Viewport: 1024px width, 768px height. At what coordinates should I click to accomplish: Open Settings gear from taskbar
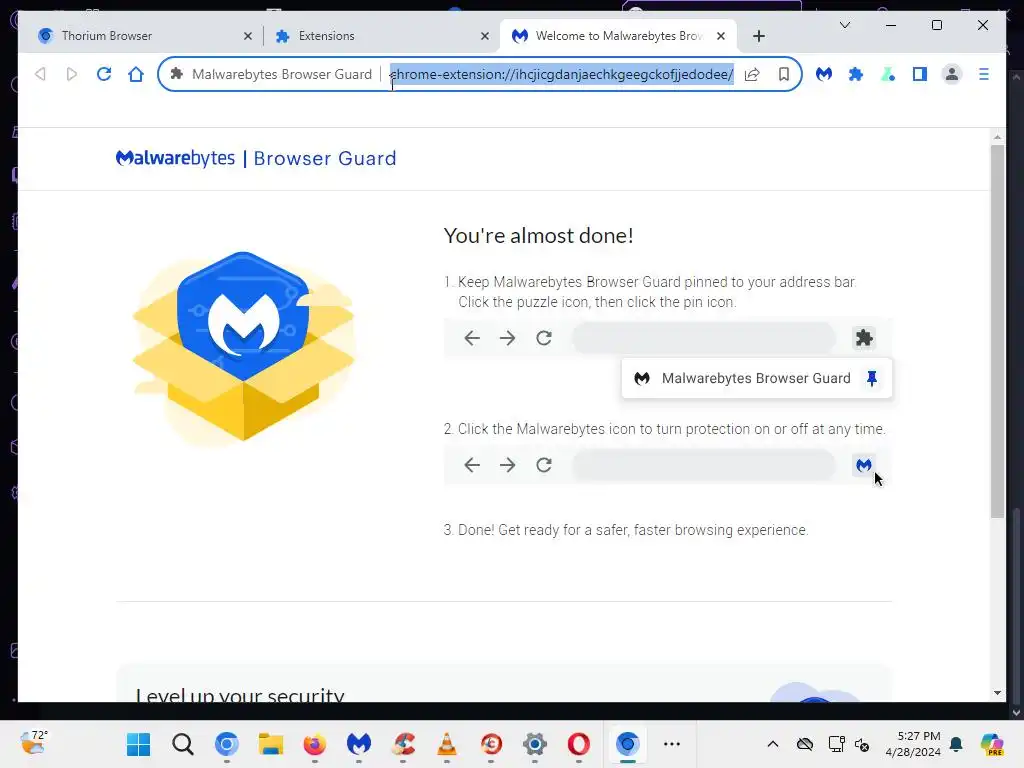tap(535, 744)
